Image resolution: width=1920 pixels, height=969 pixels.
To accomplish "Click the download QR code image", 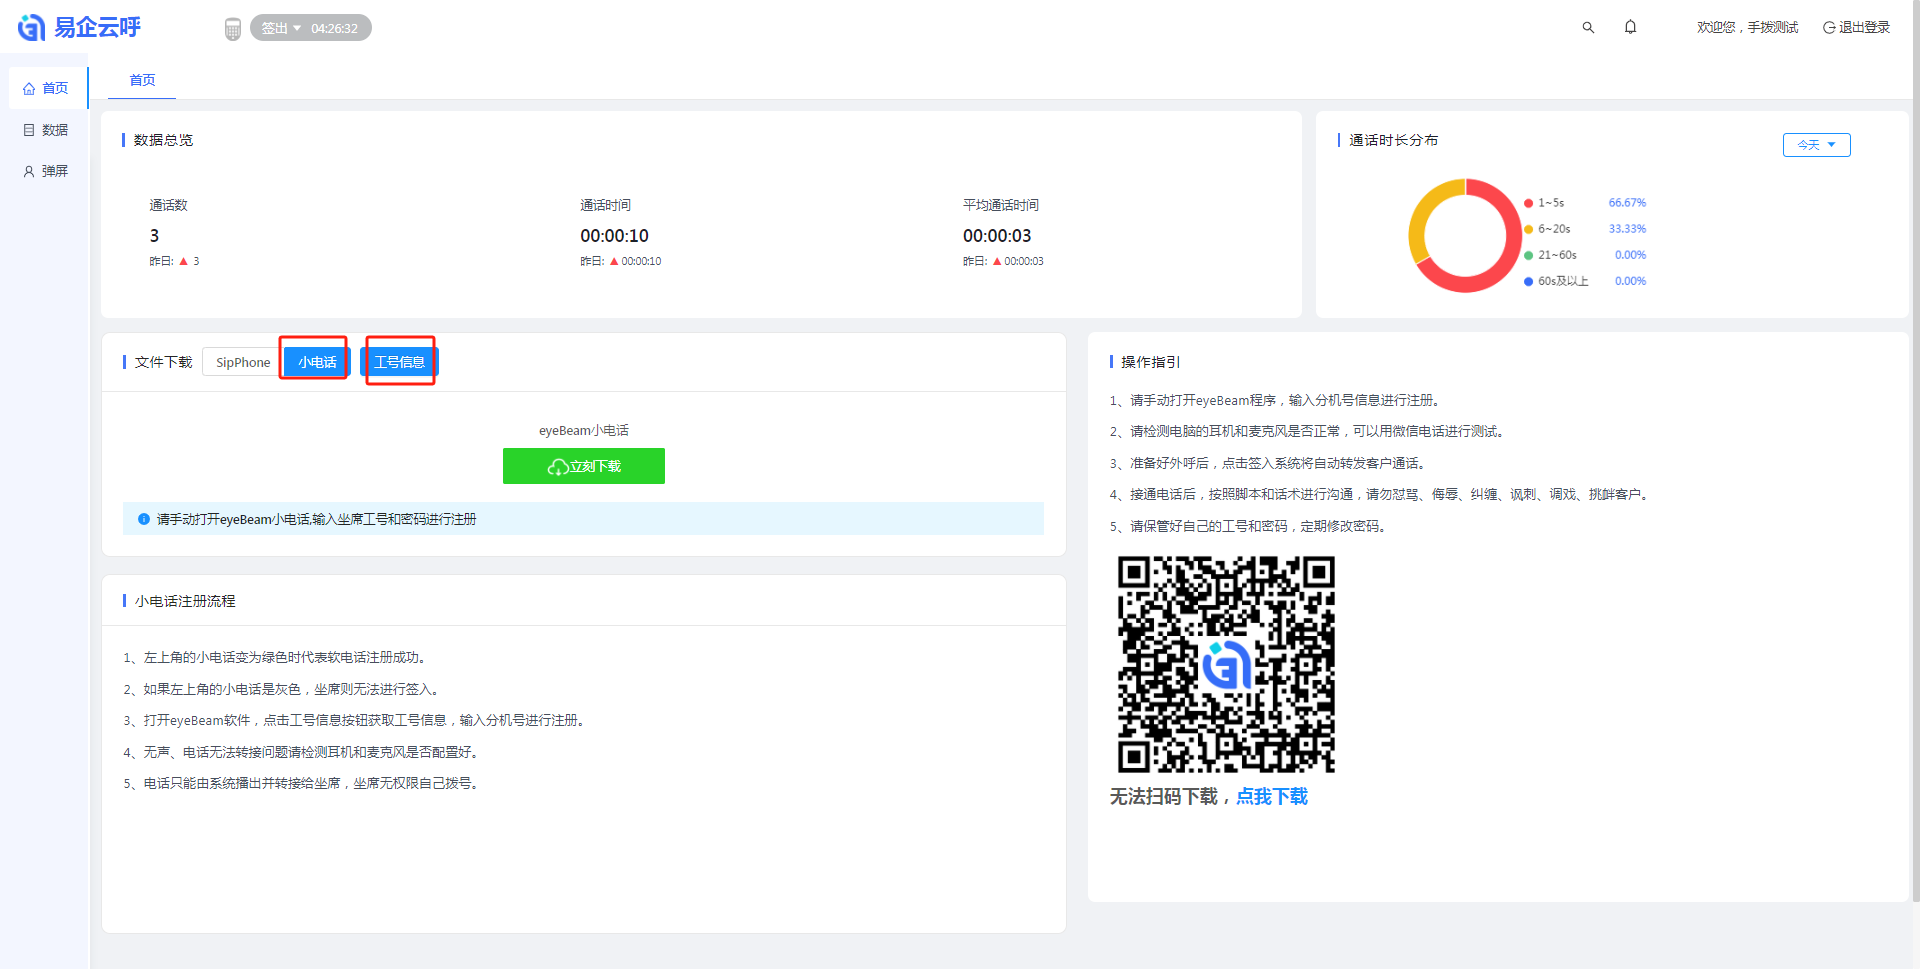I will (x=1226, y=664).
